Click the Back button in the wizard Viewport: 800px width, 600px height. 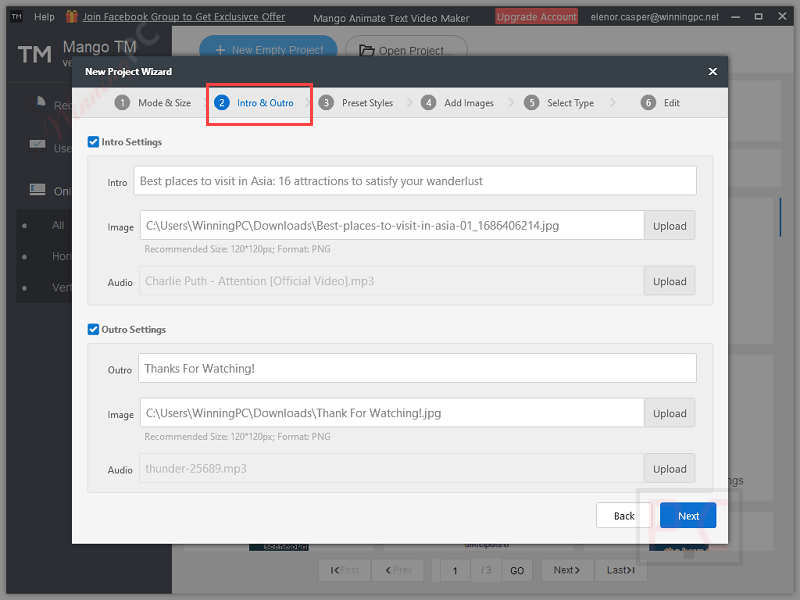(x=623, y=515)
